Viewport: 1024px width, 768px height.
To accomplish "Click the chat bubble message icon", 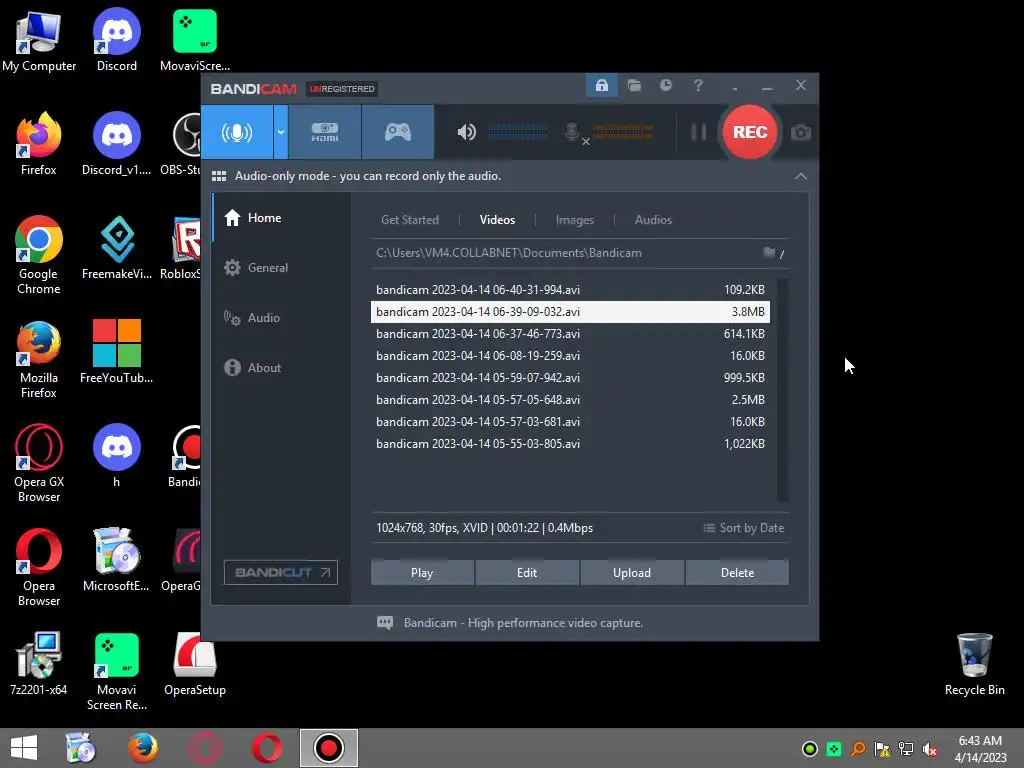I will coord(385,623).
